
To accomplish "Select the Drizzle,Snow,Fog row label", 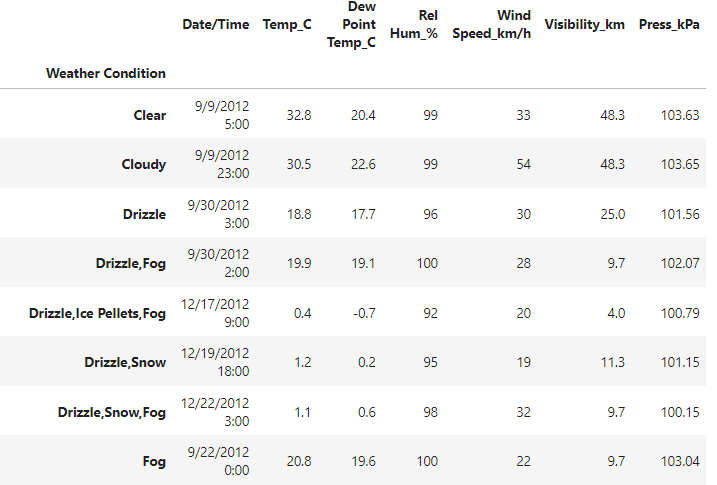I will 111,411.
